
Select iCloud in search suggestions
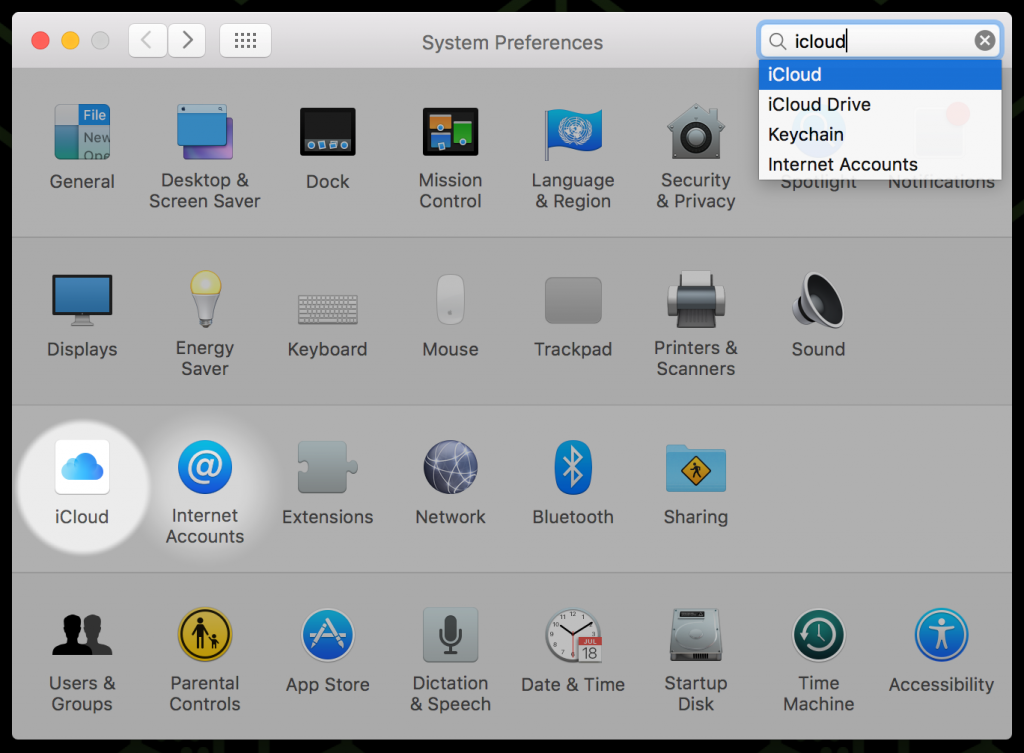pos(880,74)
